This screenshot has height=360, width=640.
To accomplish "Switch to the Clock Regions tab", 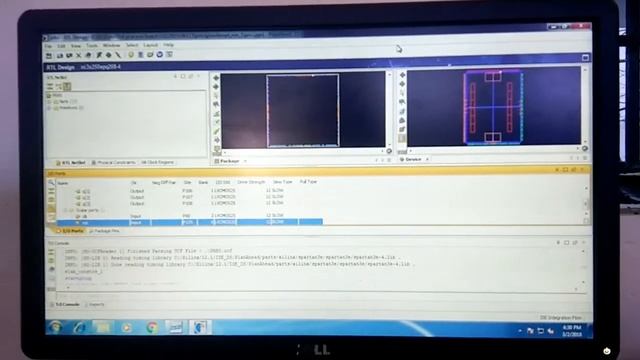I will click(x=158, y=162).
